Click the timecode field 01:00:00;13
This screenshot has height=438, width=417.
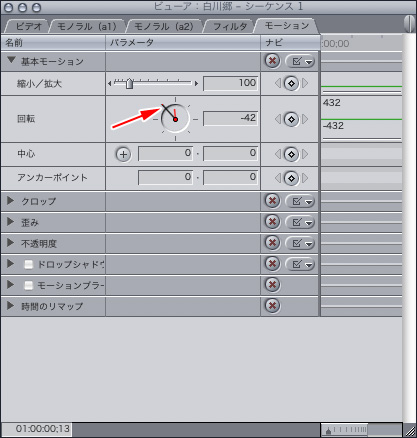point(37,429)
